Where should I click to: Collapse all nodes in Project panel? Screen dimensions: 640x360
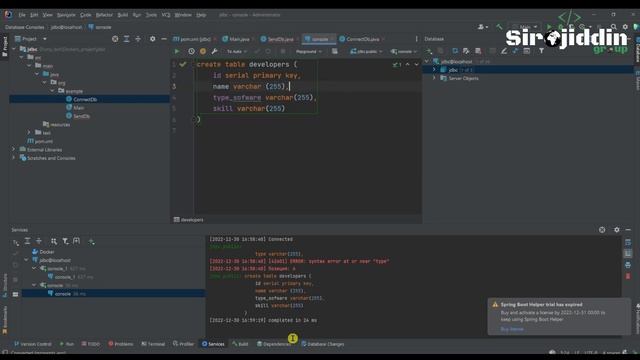[138, 39]
